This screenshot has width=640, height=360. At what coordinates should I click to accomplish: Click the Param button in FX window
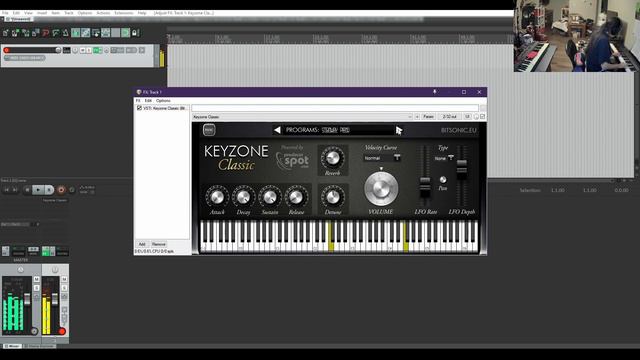[428, 117]
